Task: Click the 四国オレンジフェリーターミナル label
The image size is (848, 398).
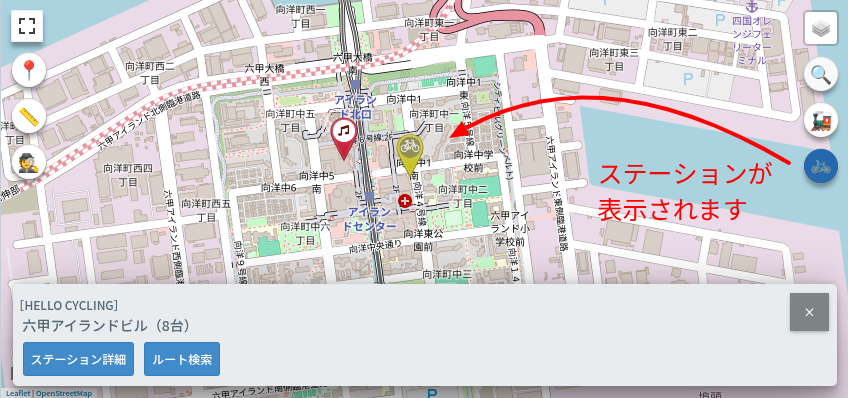Action: (751, 41)
